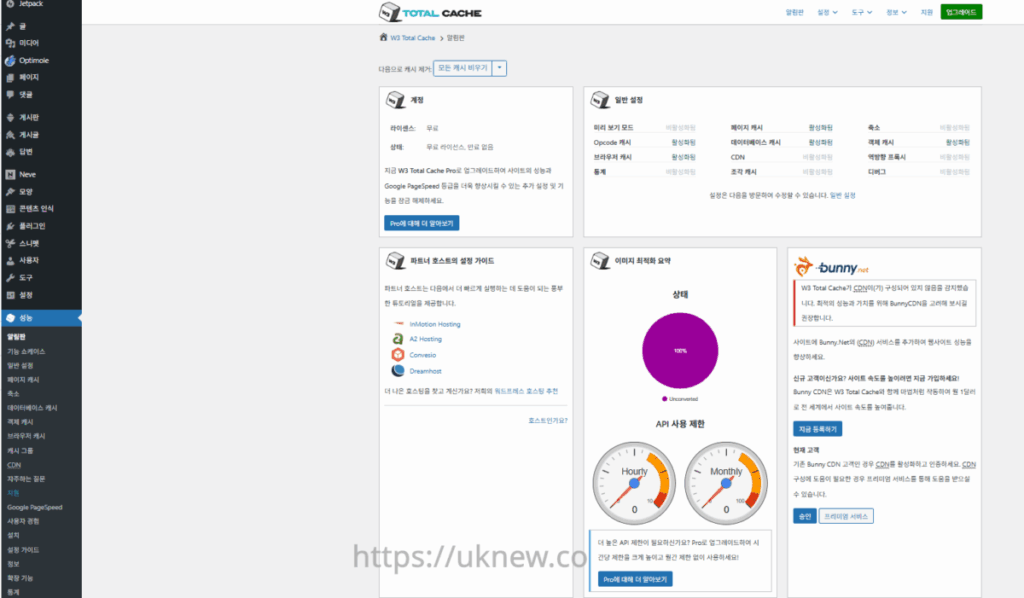The width and height of the screenshot is (1024, 598).
Task: Click the green 업그레이드 button
Action: click(x=961, y=12)
